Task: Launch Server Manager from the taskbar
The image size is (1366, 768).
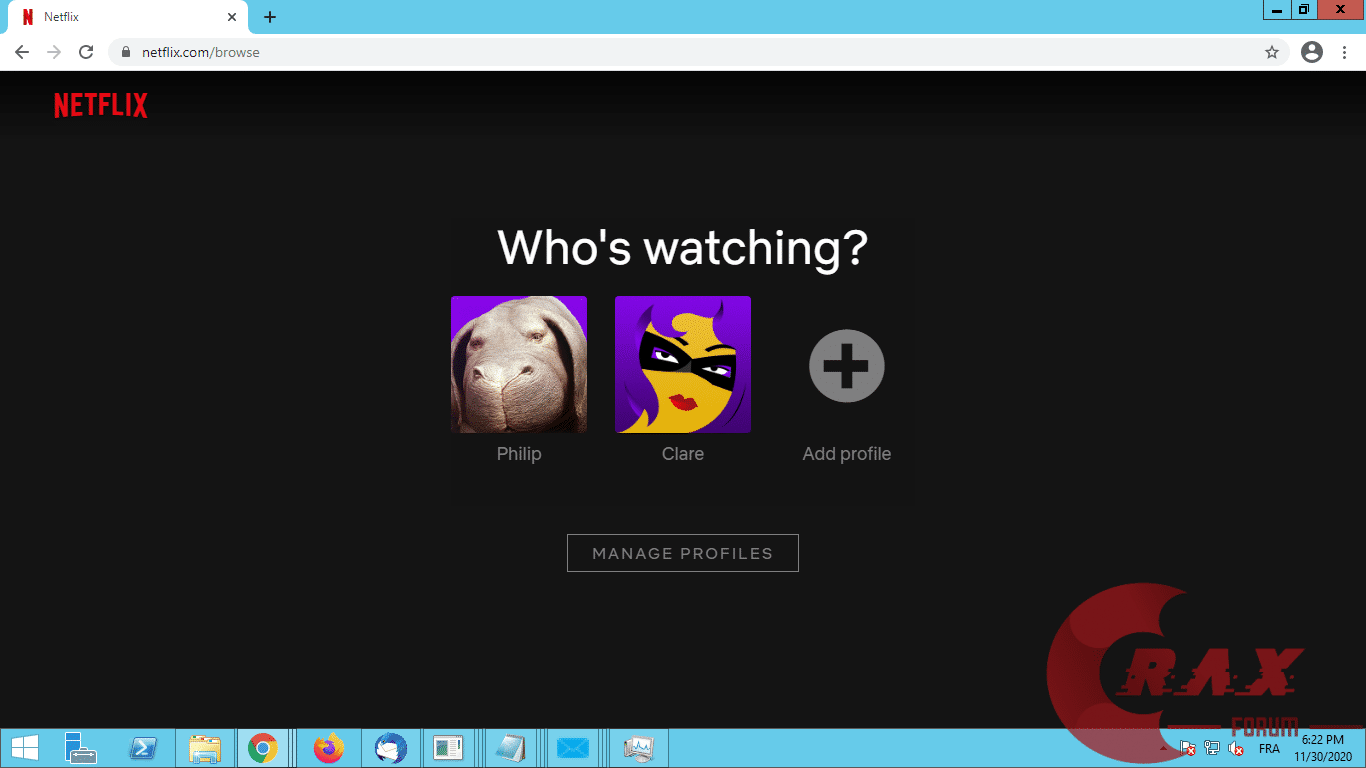Action: click(80, 748)
